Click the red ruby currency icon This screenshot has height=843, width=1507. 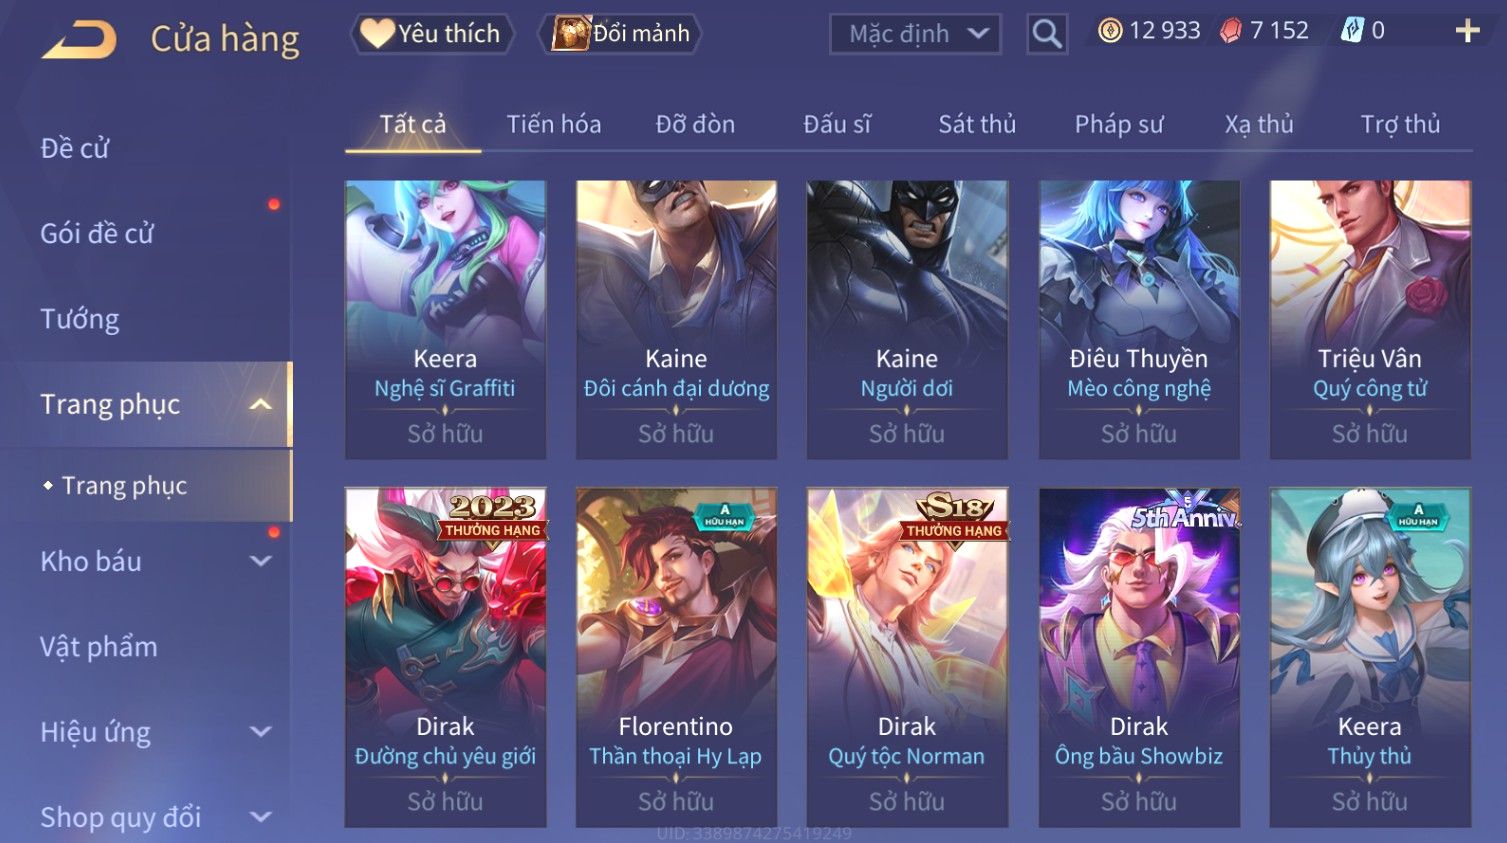[x=1231, y=31]
